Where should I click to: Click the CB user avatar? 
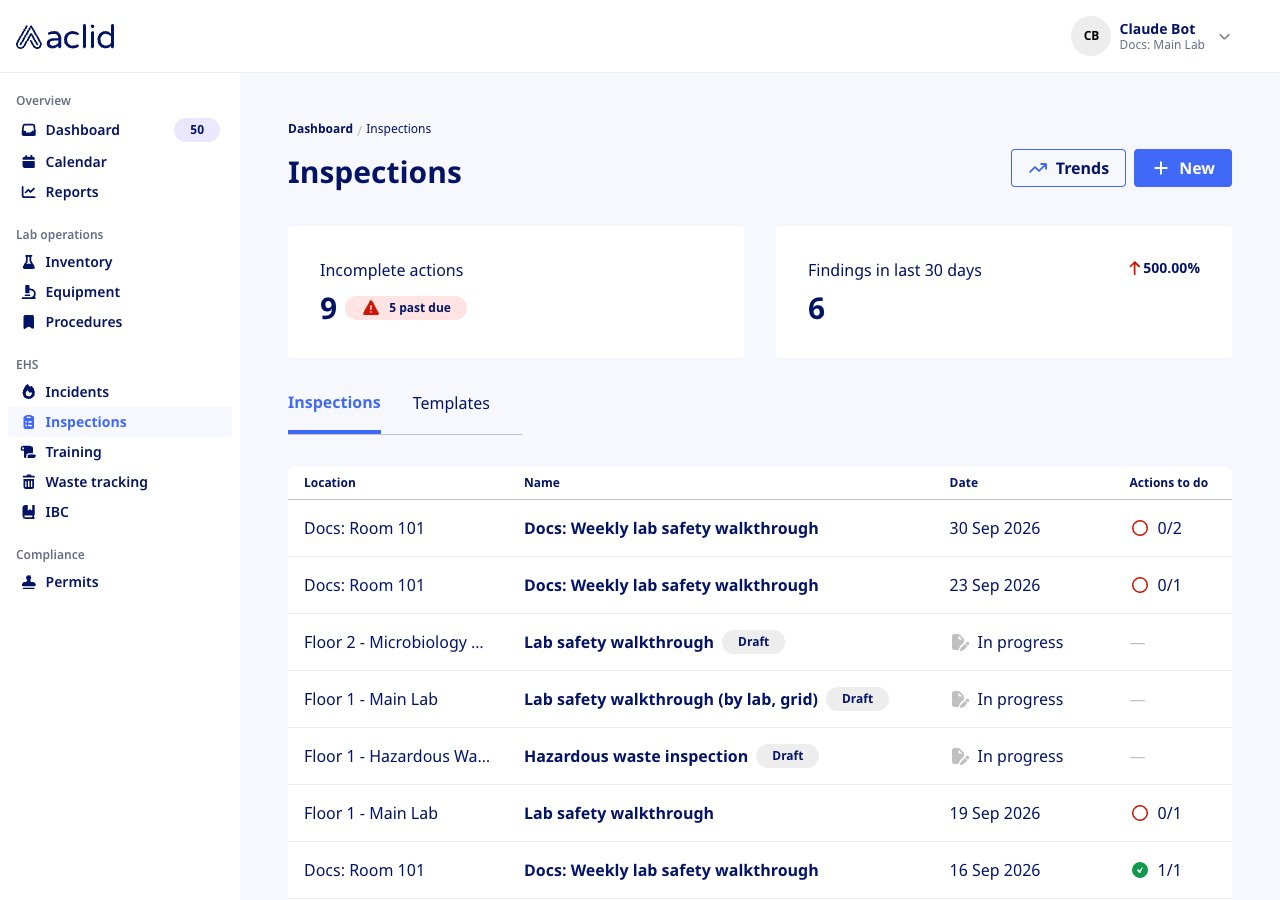click(1091, 36)
